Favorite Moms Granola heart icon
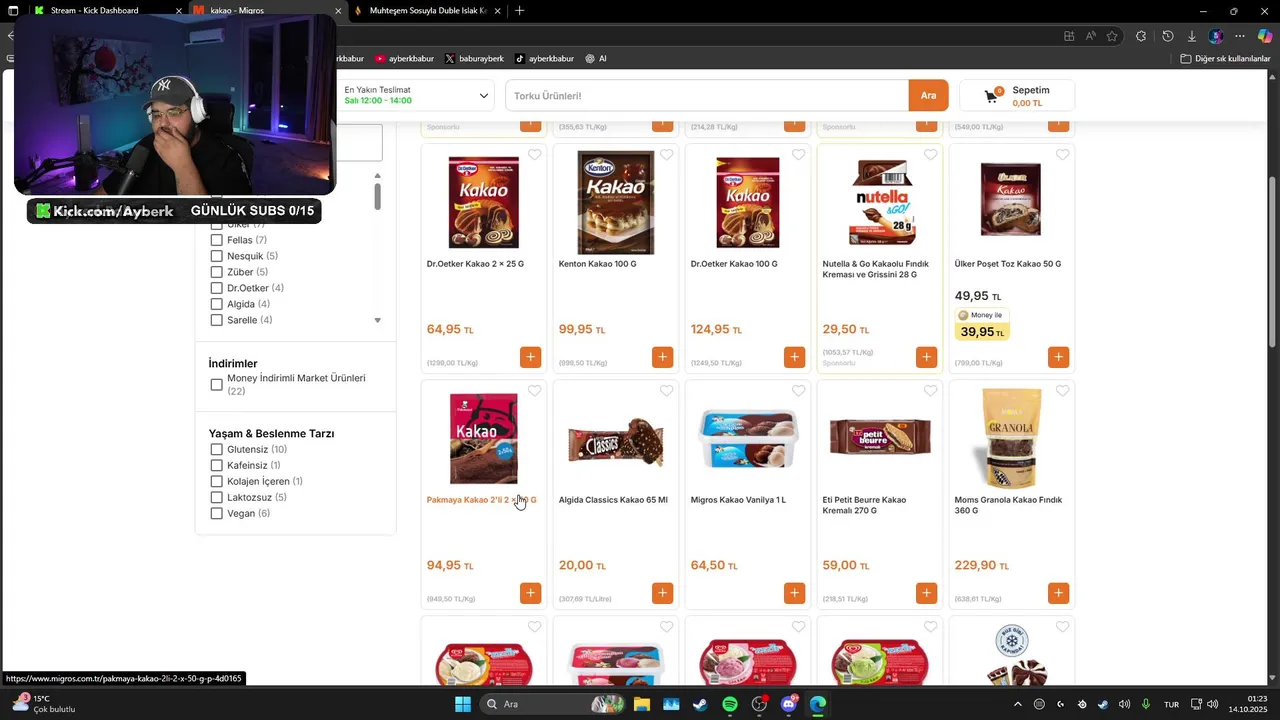Viewport: 1280px width, 720px height. (1062, 391)
